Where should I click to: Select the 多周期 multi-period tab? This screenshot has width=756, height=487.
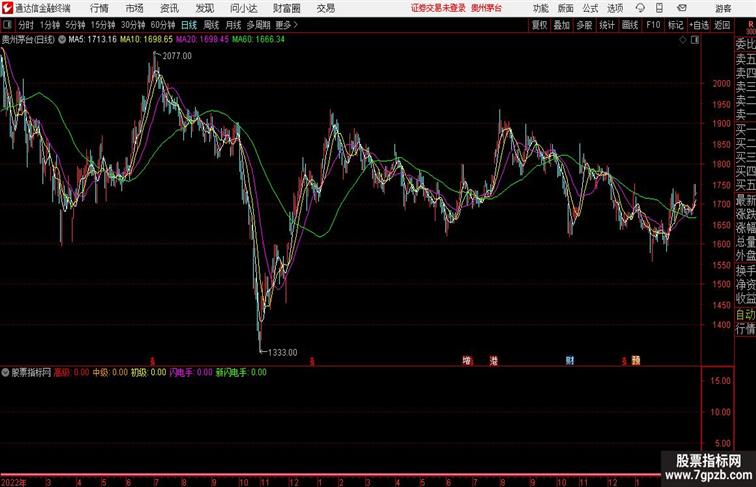click(258, 25)
